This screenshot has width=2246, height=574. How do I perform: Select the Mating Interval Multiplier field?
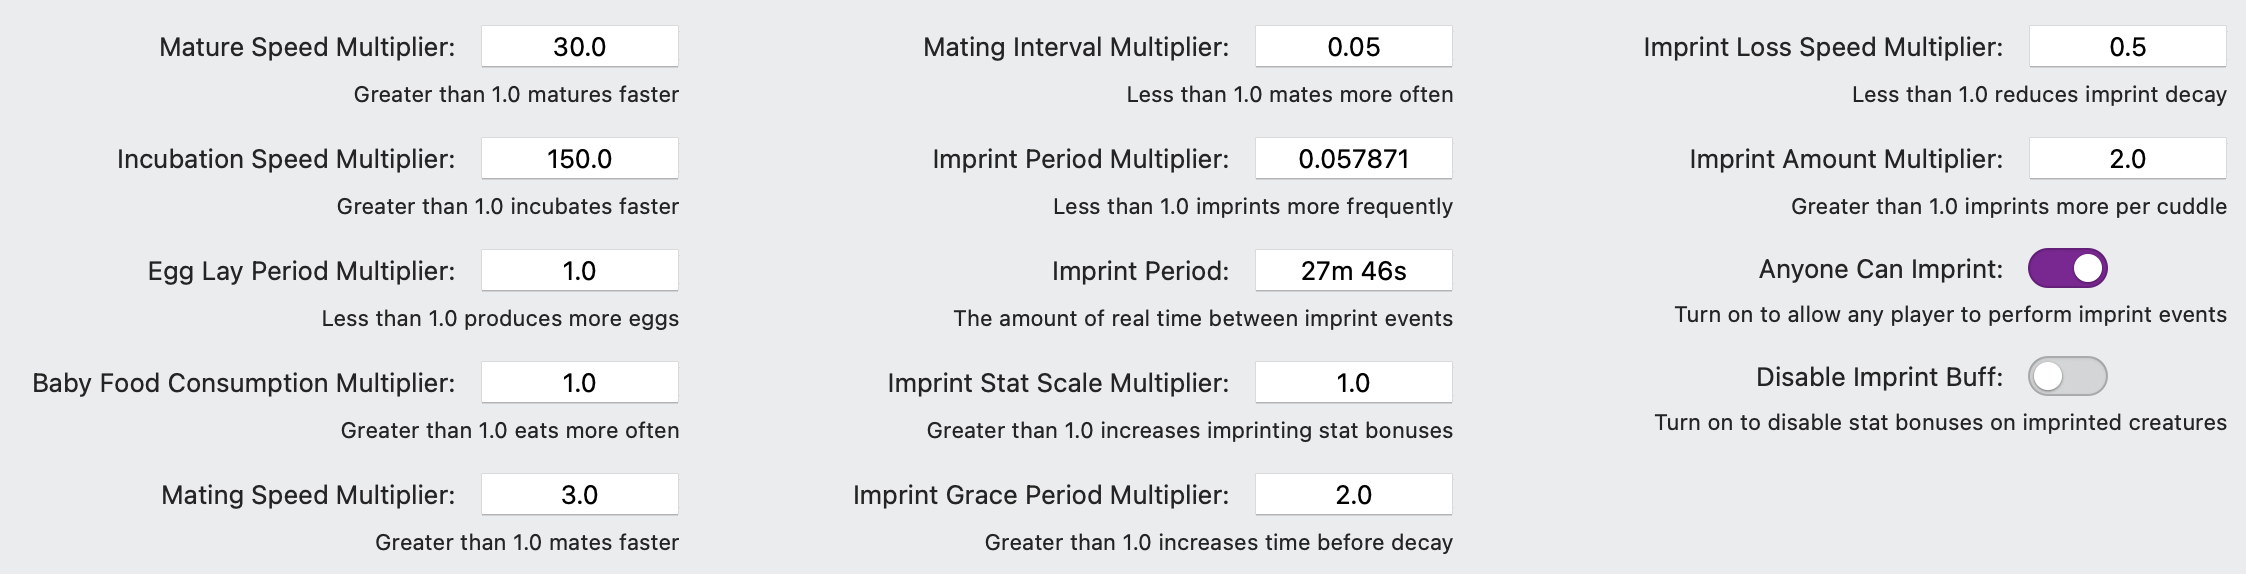click(1354, 47)
